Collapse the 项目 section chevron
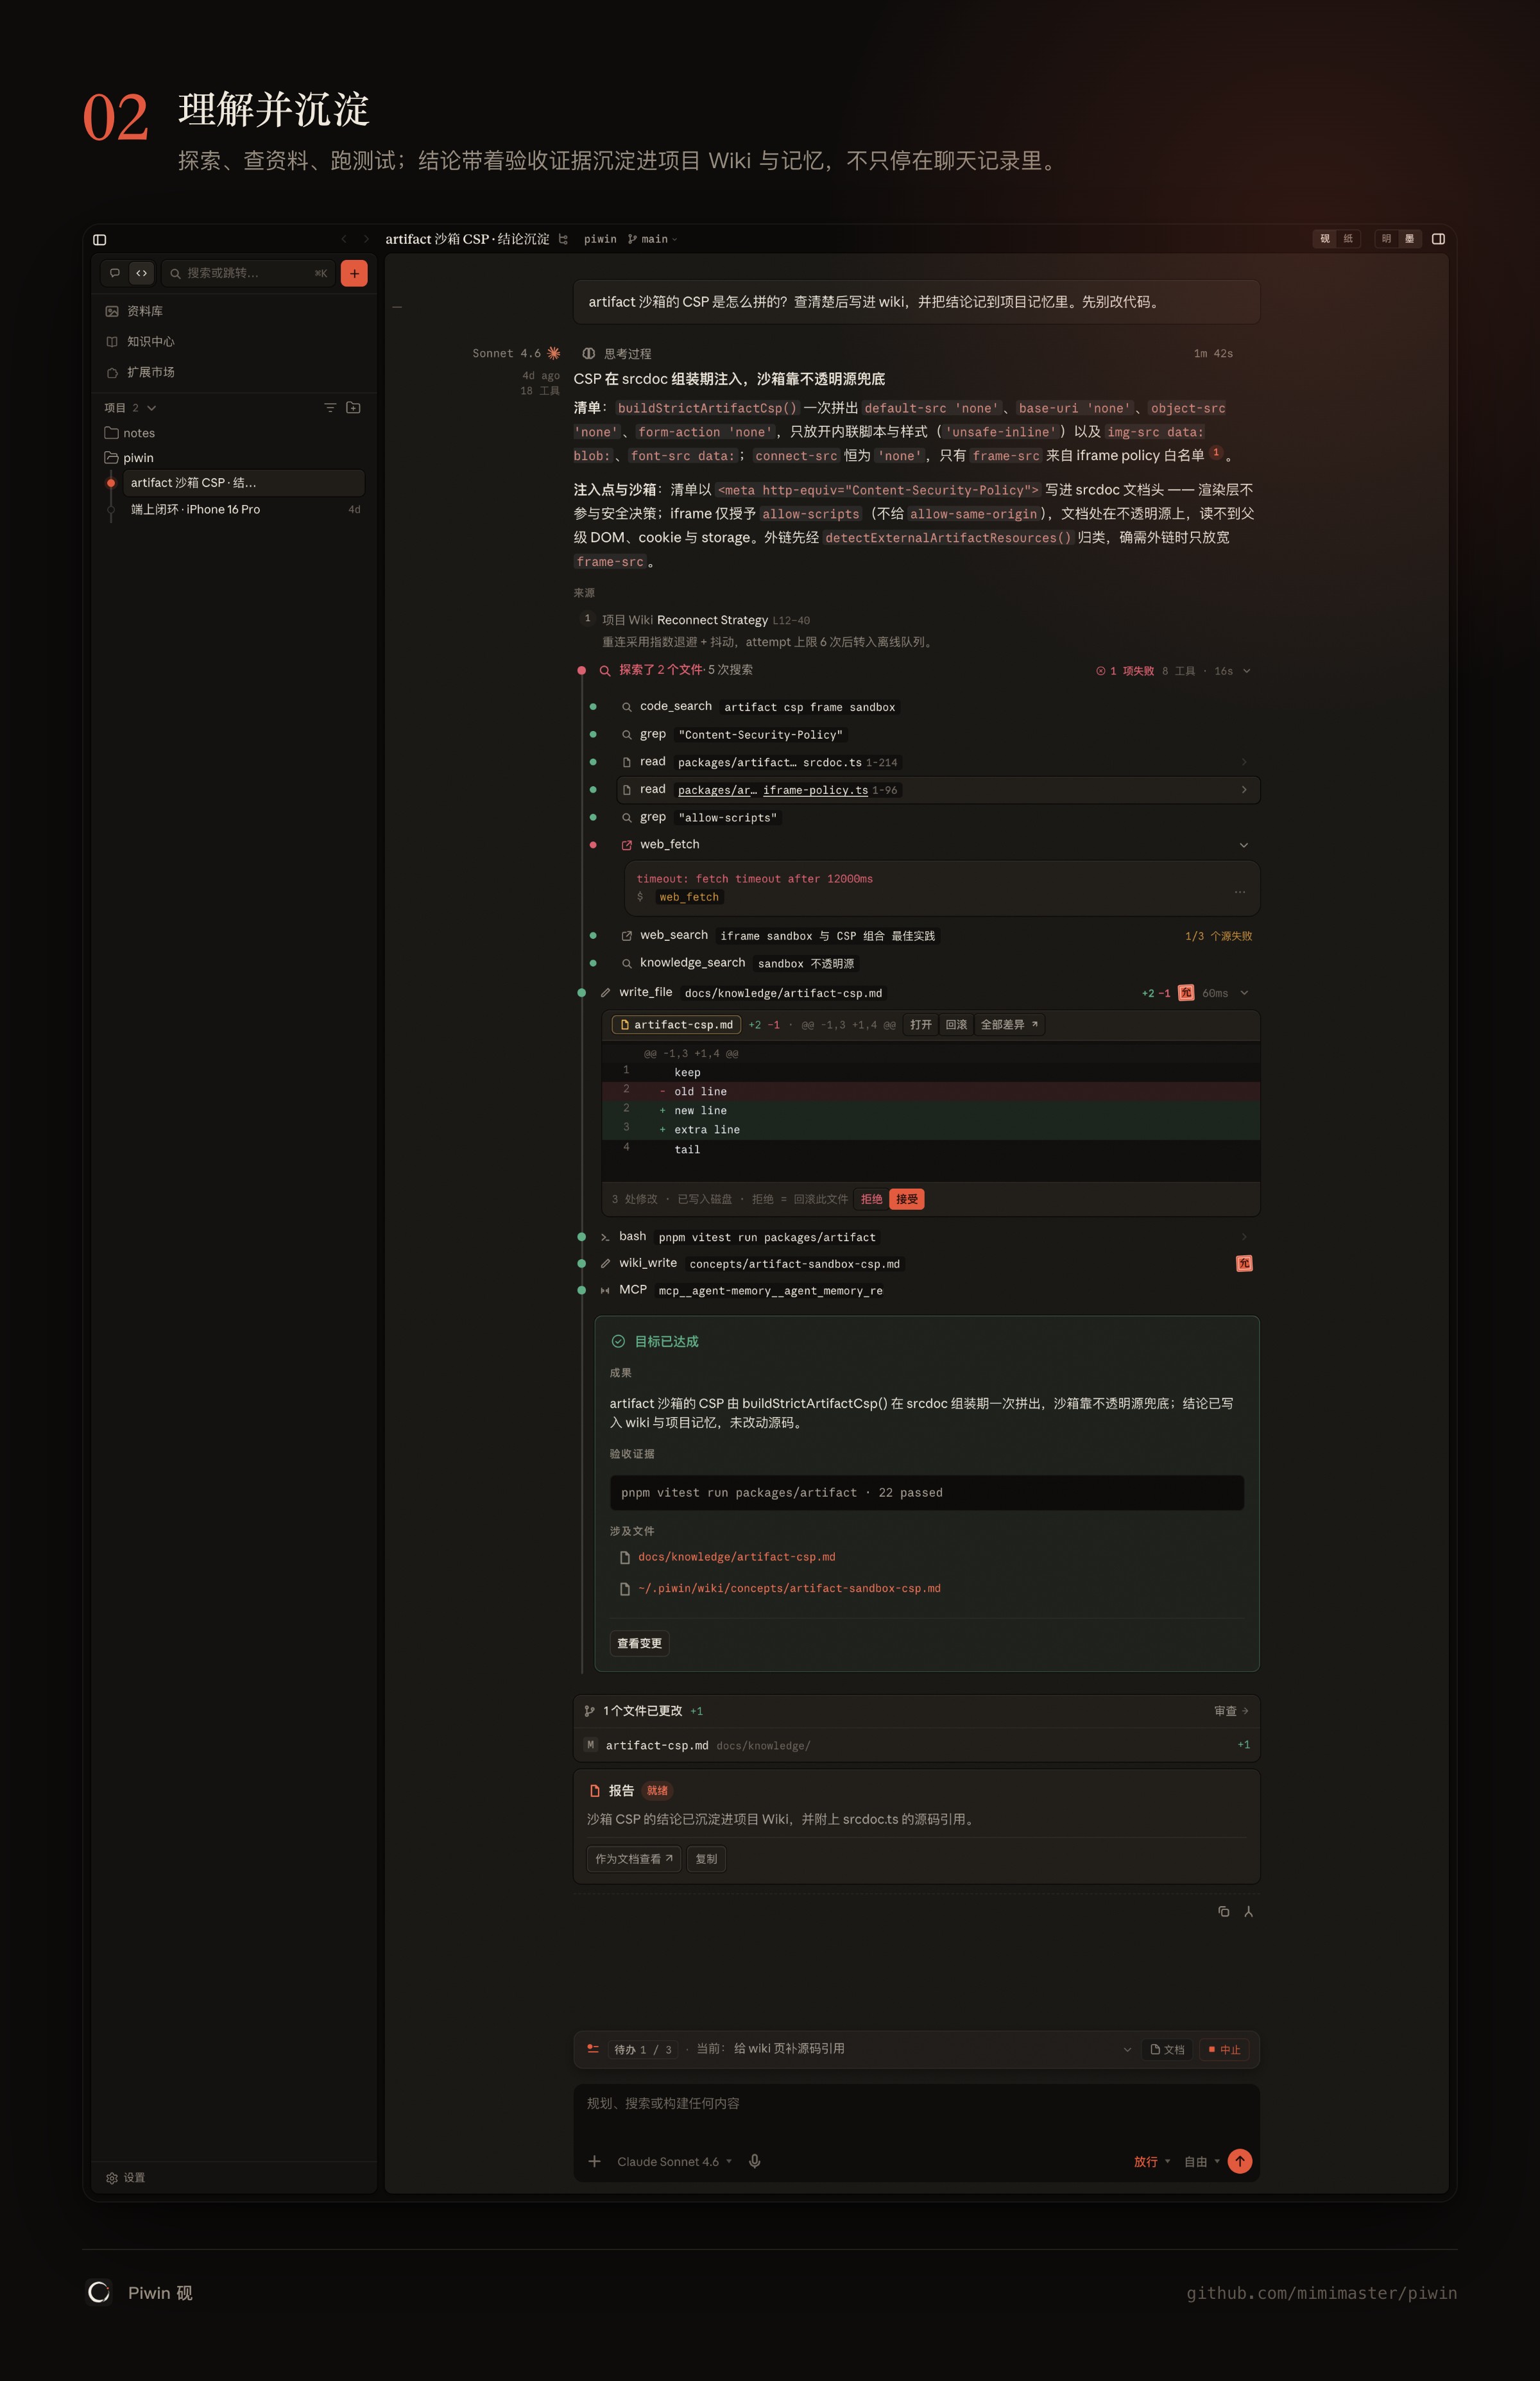Image resolution: width=1540 pixels, height=2381 pixels. point(152,408)
